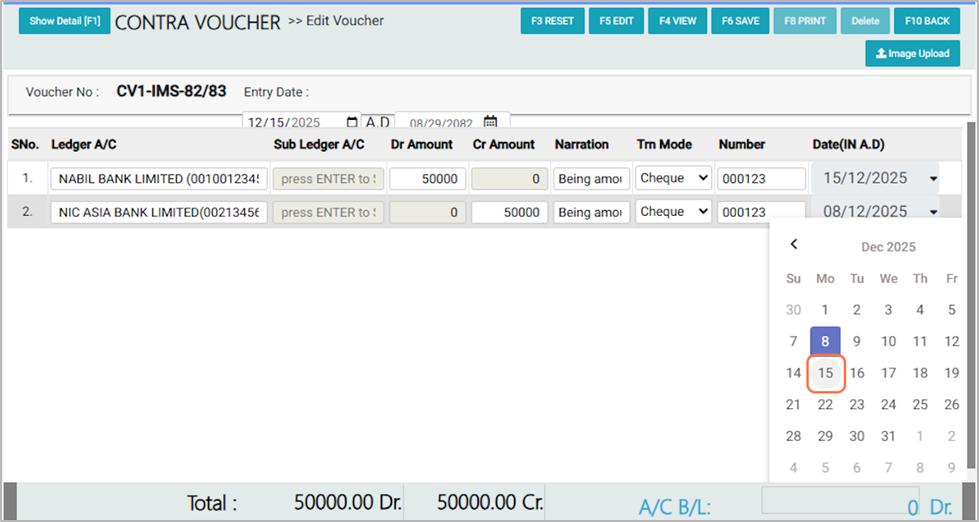The width and height of the screenshot is (979, 522).
Task: Click the NABIL BANK LIMITED ledger field
Action: click(x=159, y=179)
